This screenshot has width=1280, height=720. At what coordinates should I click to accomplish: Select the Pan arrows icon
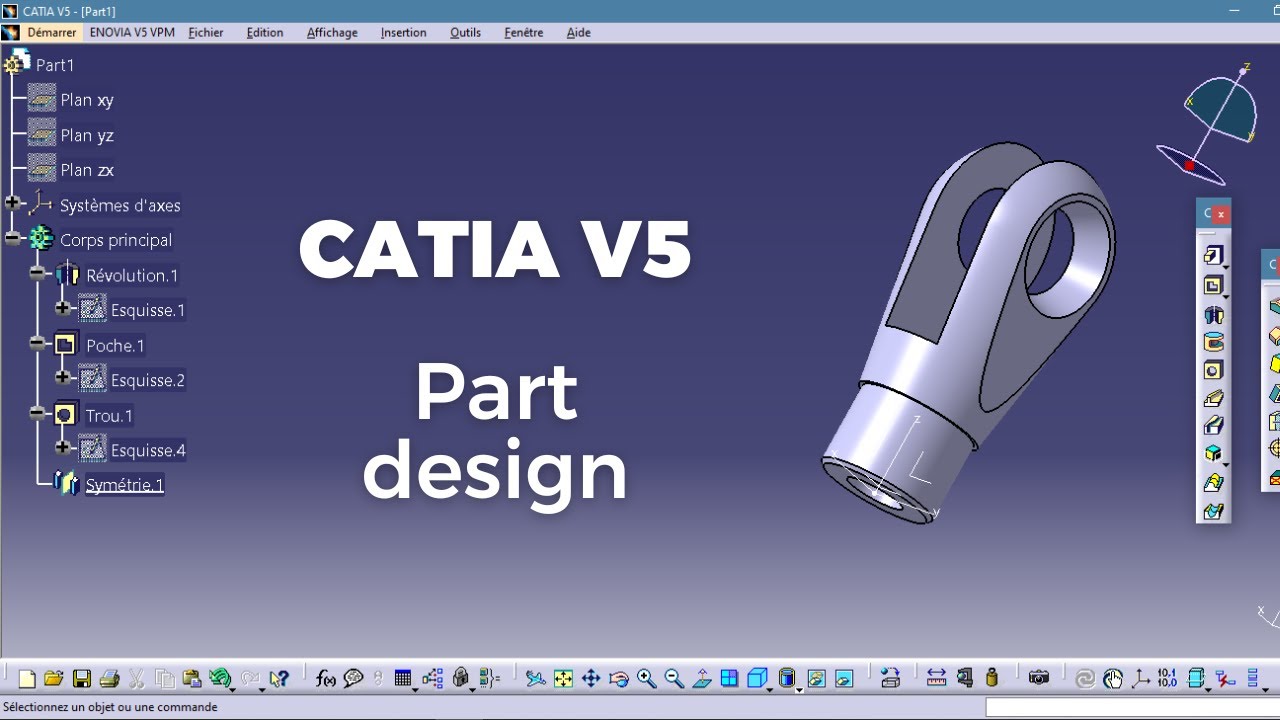pyautogui.click(x=591, y=679)
